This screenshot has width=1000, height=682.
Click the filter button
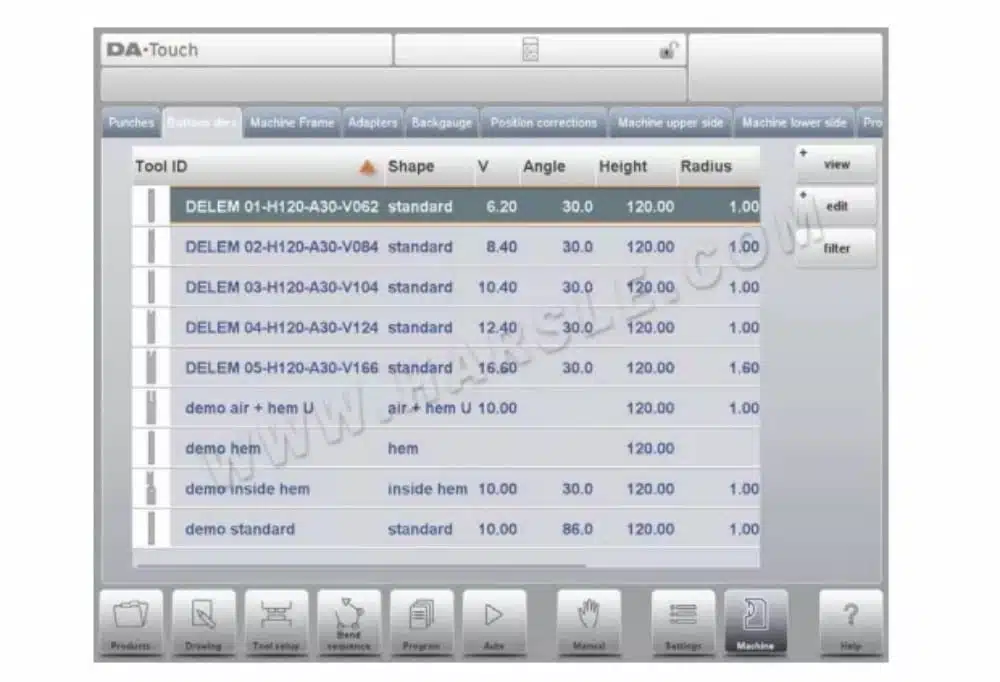(x=836, y=248)
